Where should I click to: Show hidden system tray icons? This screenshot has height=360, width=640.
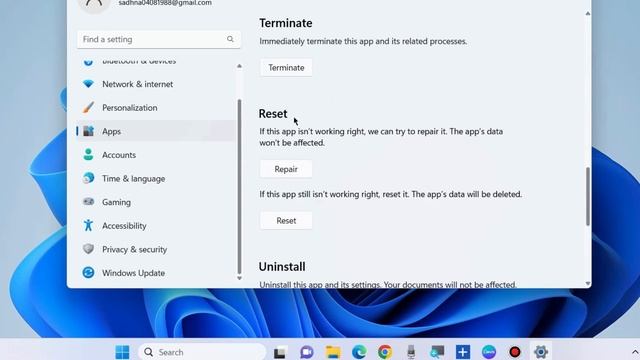pos(635,352)
